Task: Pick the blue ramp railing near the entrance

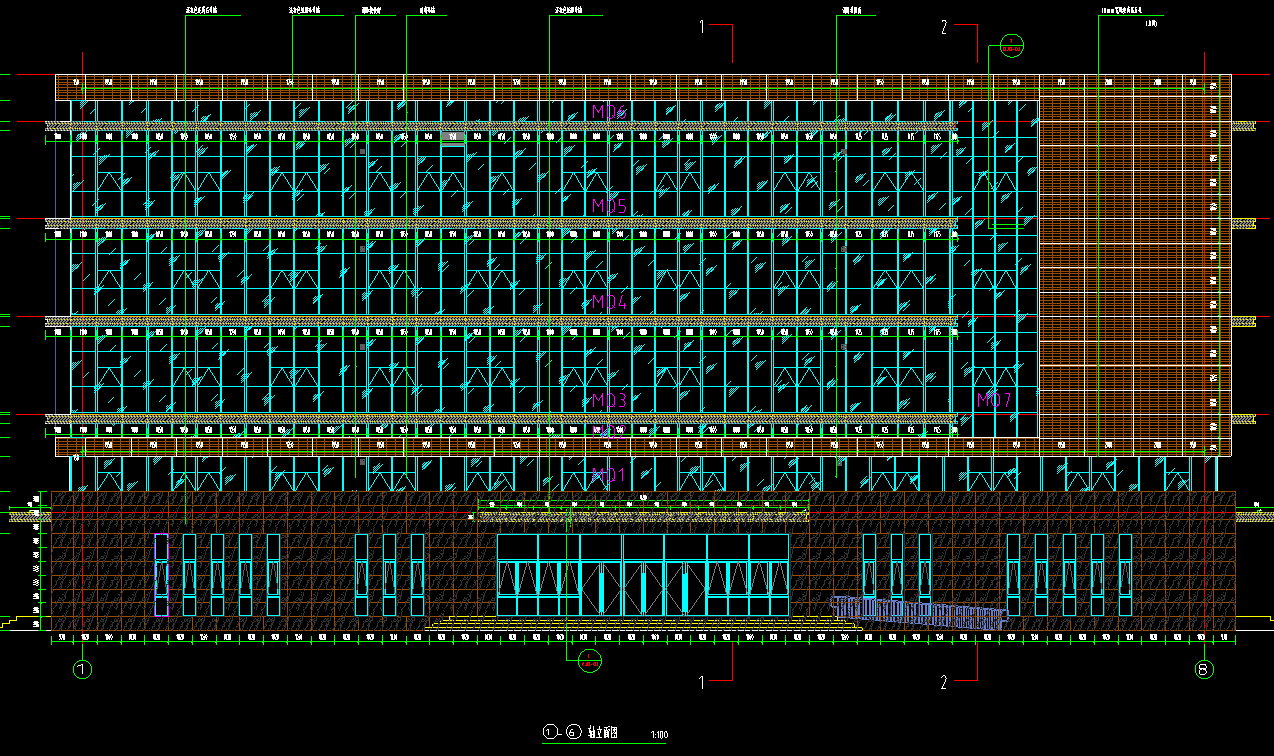Action: pos(920,612)
